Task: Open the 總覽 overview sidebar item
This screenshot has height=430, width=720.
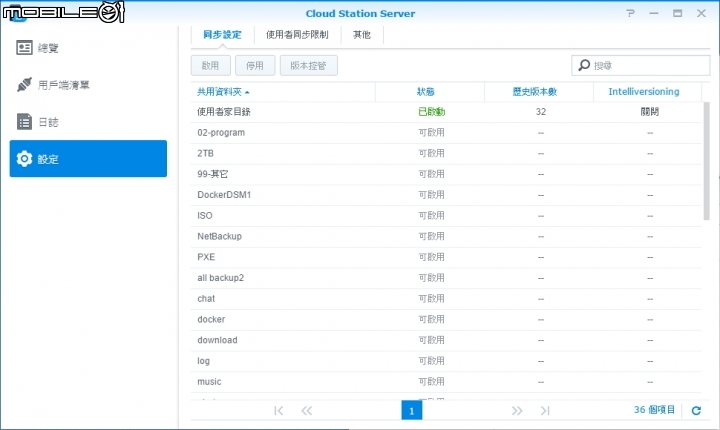Action: (88, 48)
